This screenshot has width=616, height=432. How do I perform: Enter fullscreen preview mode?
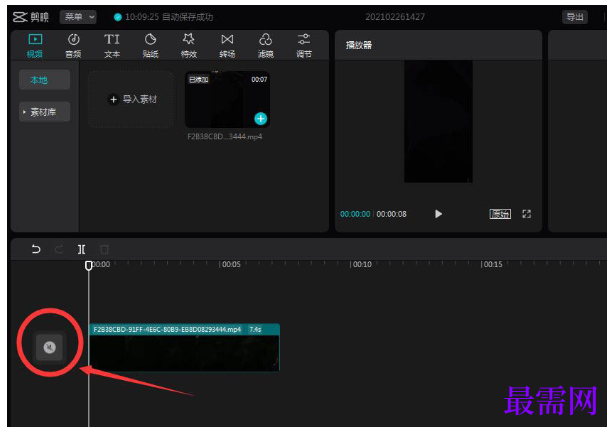526,214
